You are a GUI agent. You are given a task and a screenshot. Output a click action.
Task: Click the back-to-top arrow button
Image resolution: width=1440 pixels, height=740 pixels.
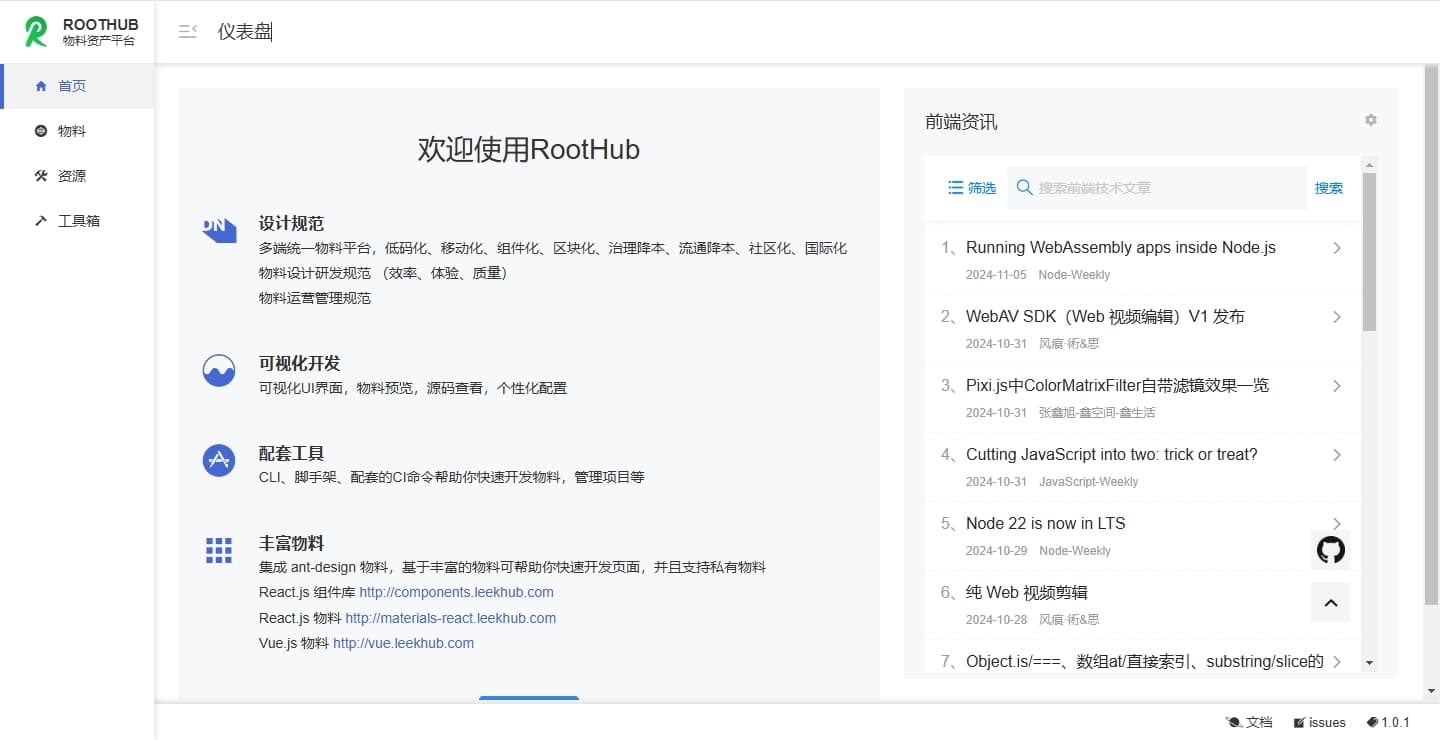click(1331, 602)
